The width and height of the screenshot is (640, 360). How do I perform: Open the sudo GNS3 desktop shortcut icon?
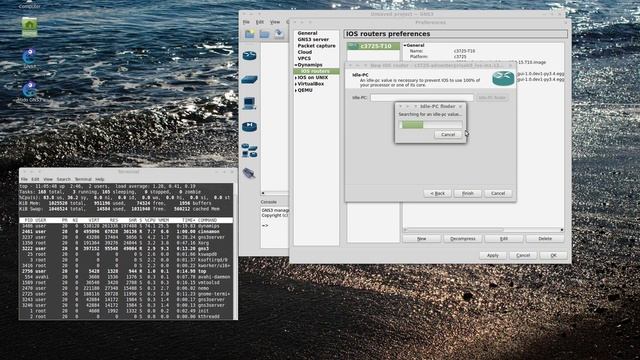tap(29, 91)
